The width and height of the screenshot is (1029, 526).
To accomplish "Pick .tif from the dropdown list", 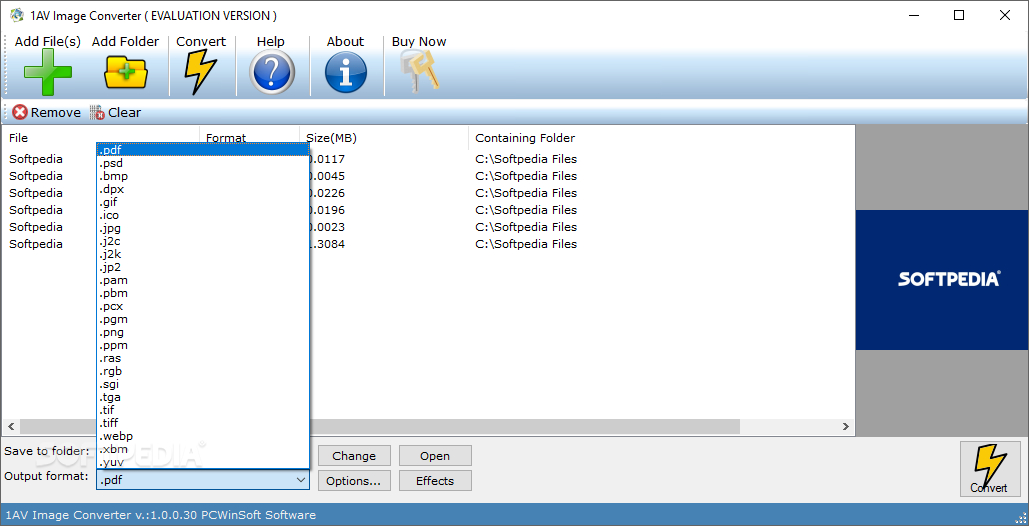I will [203, 410].
